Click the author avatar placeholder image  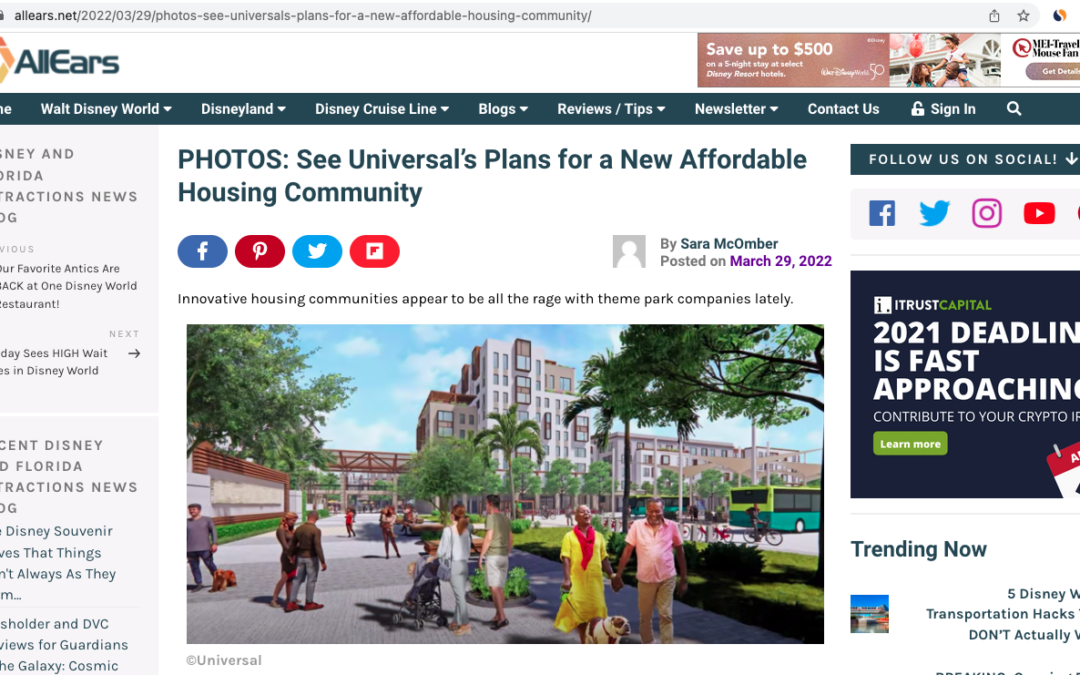[629, 251]
